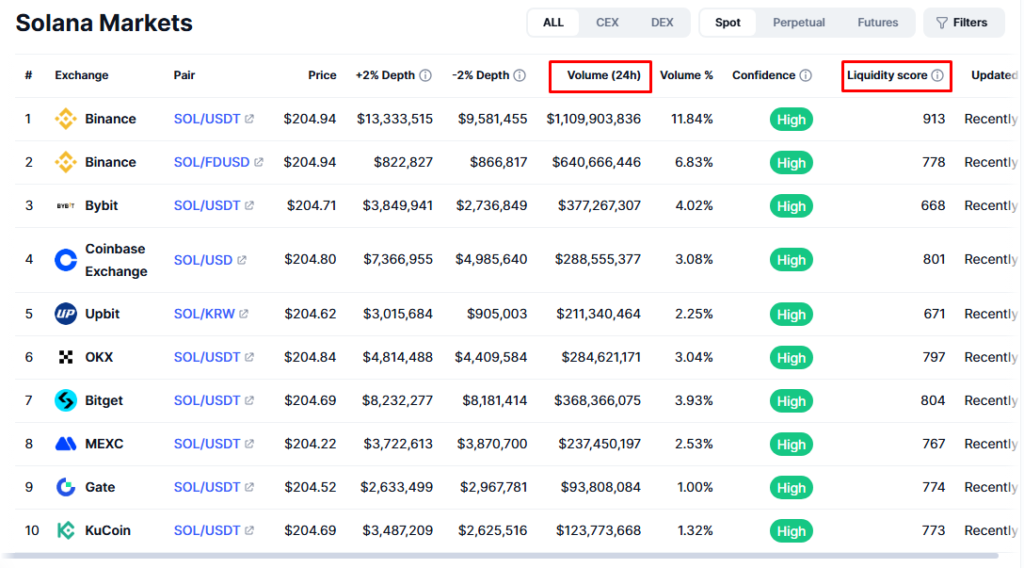Select the Spot market tab
1024x568 pixels.
(728, 23)
